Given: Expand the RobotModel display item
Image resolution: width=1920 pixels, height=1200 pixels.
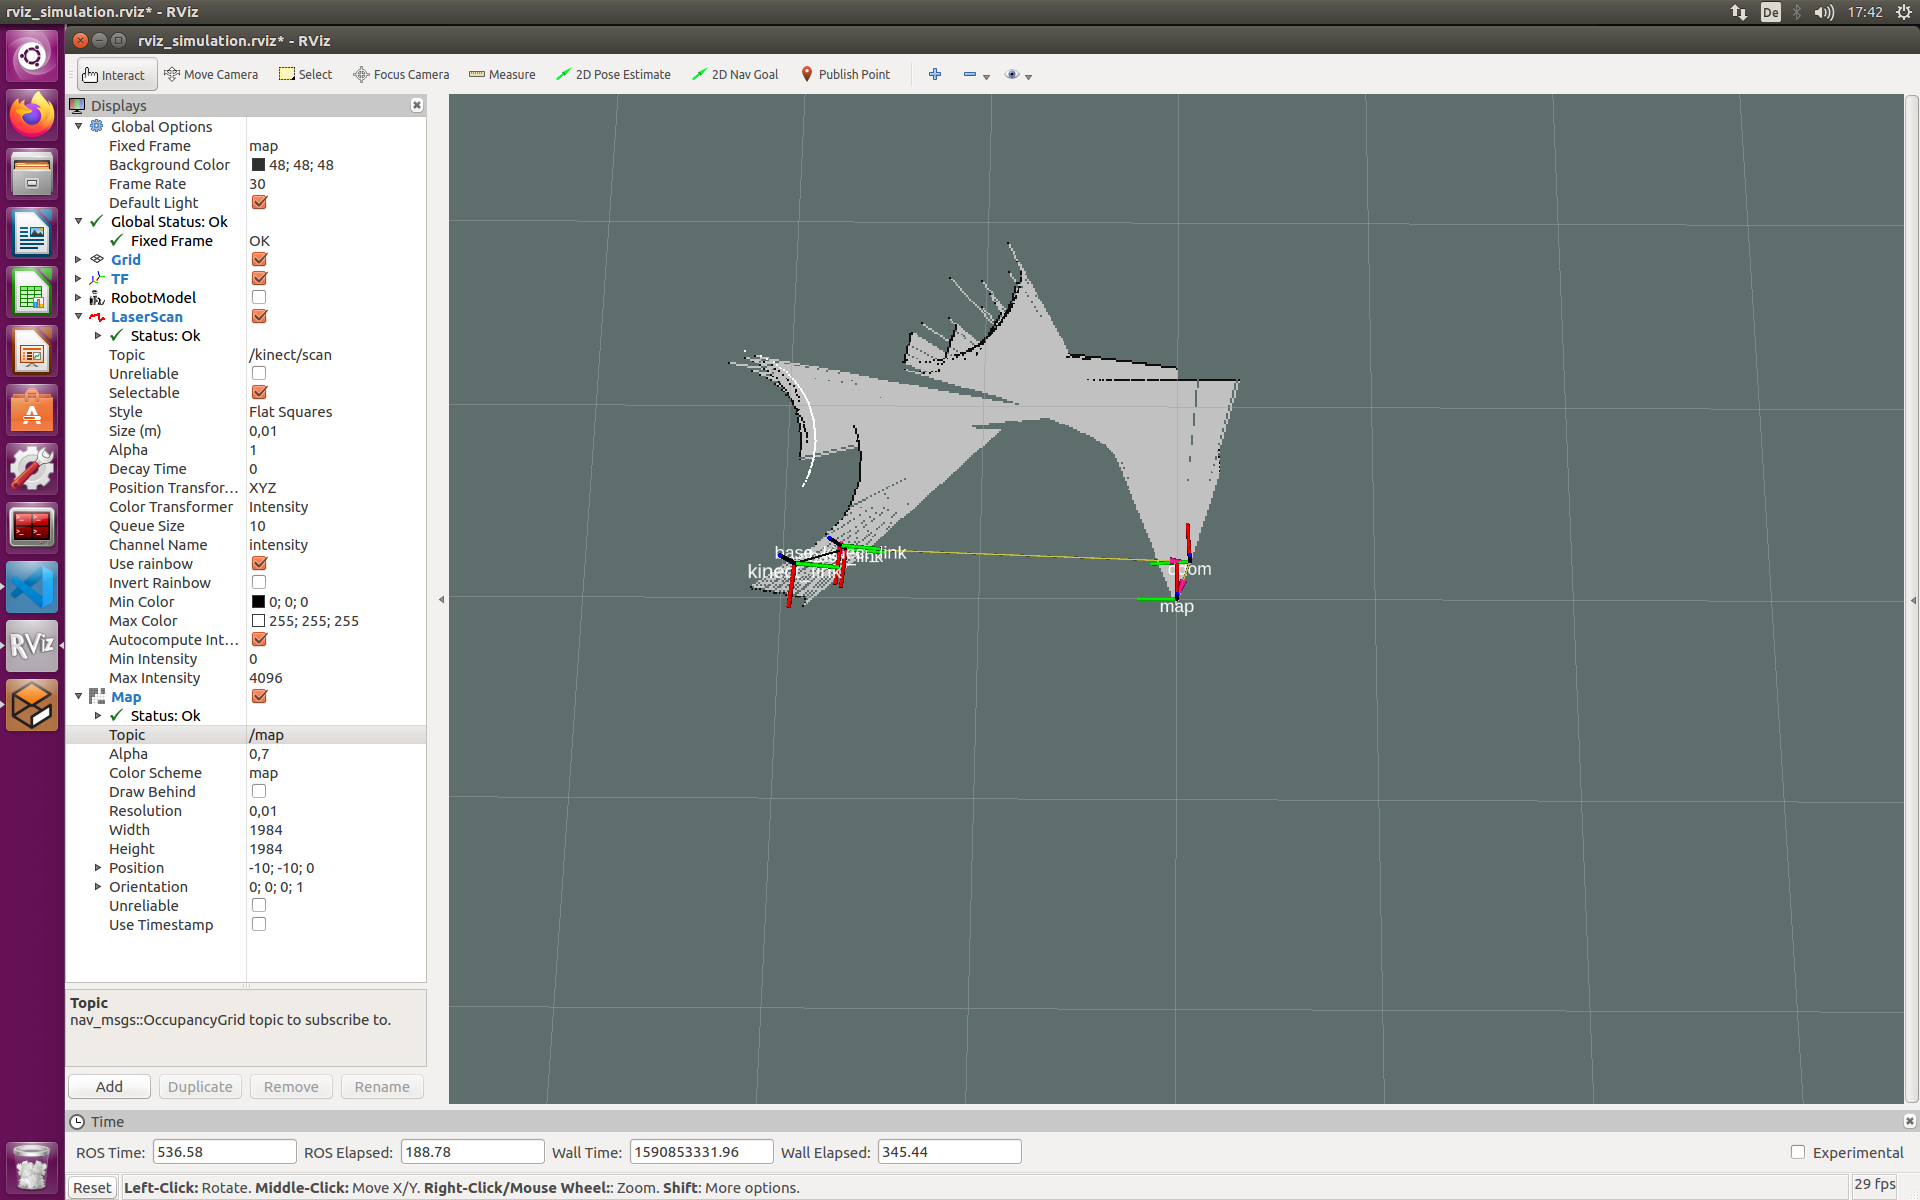Looking at the screenshot, I should click(79, 297).
